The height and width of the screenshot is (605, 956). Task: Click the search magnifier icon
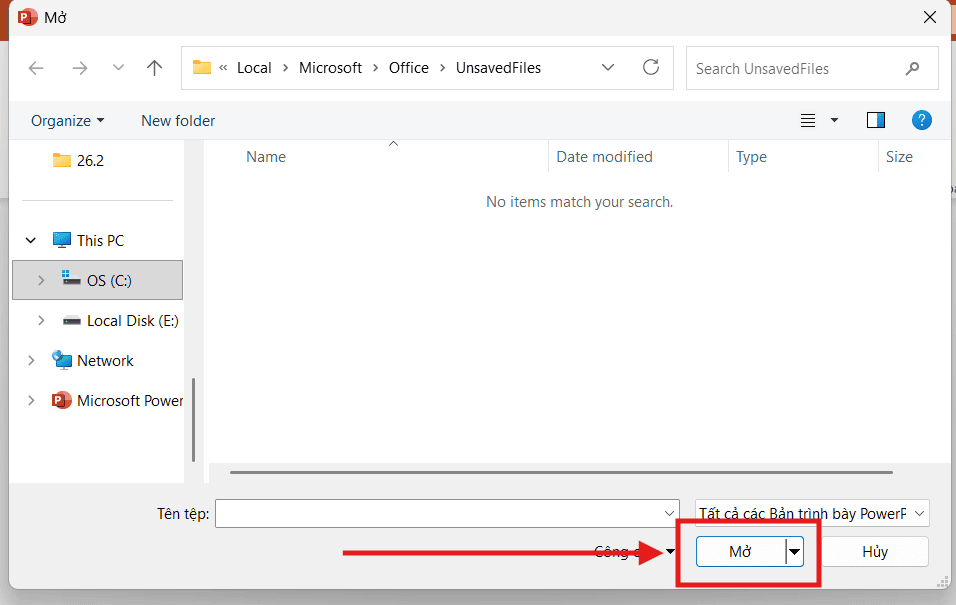click(x=912, y=68)
